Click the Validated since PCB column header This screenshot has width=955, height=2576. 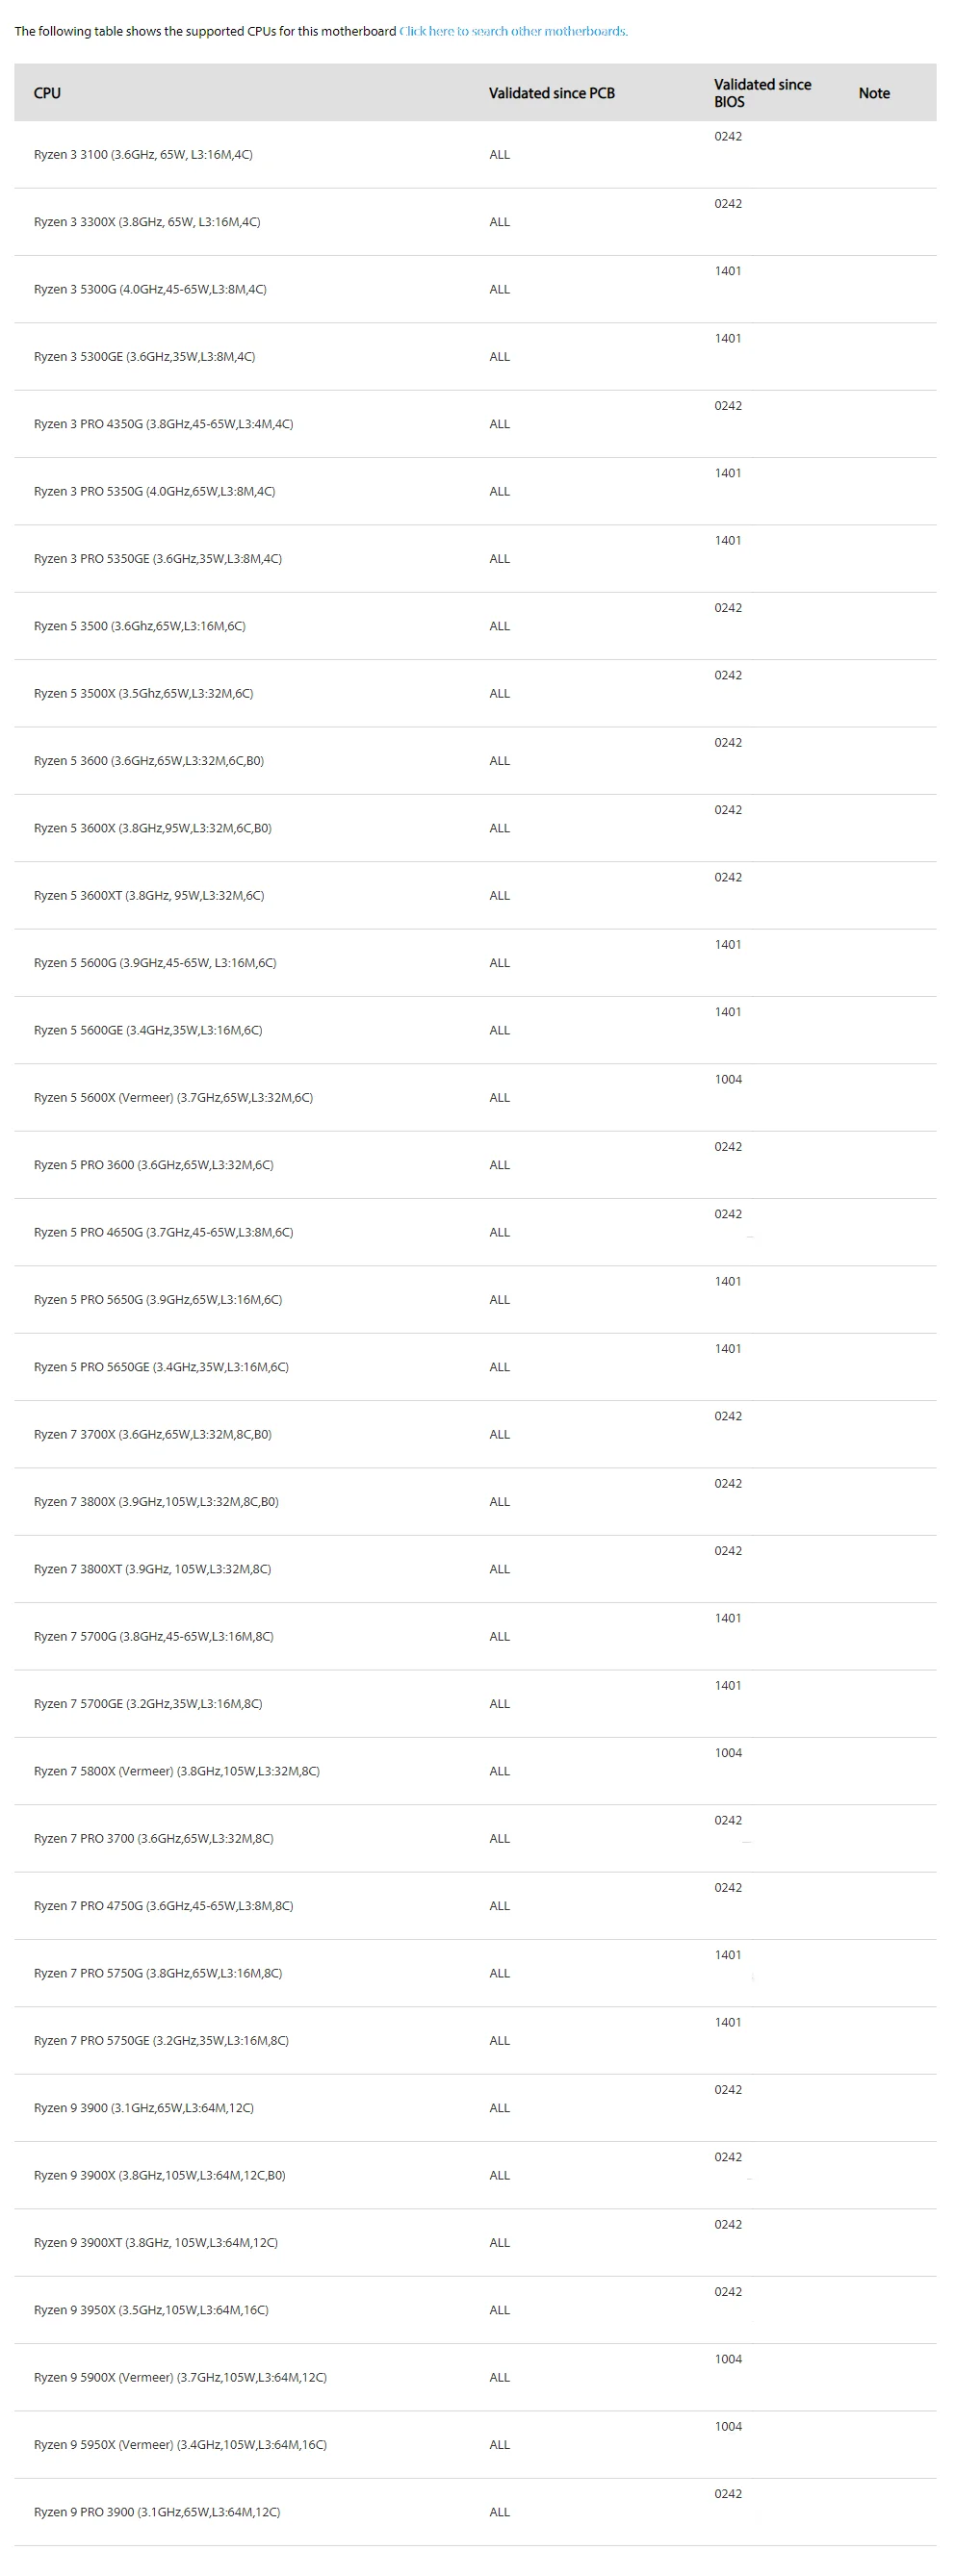[551, 93]
